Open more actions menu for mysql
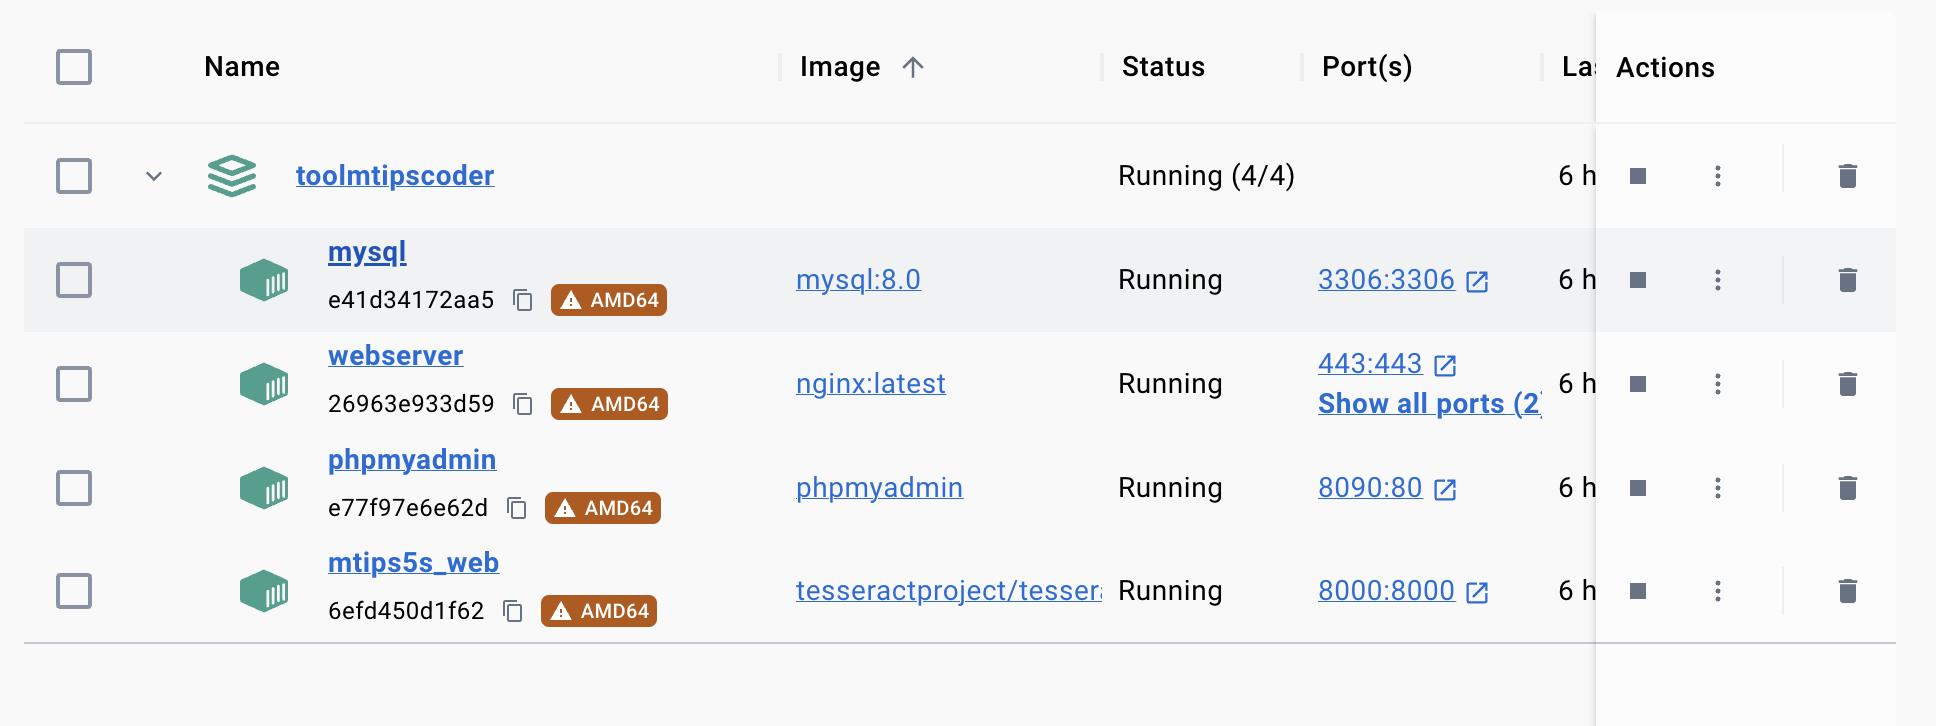This screenshot has height=726, width=1936. point(1718,280)
